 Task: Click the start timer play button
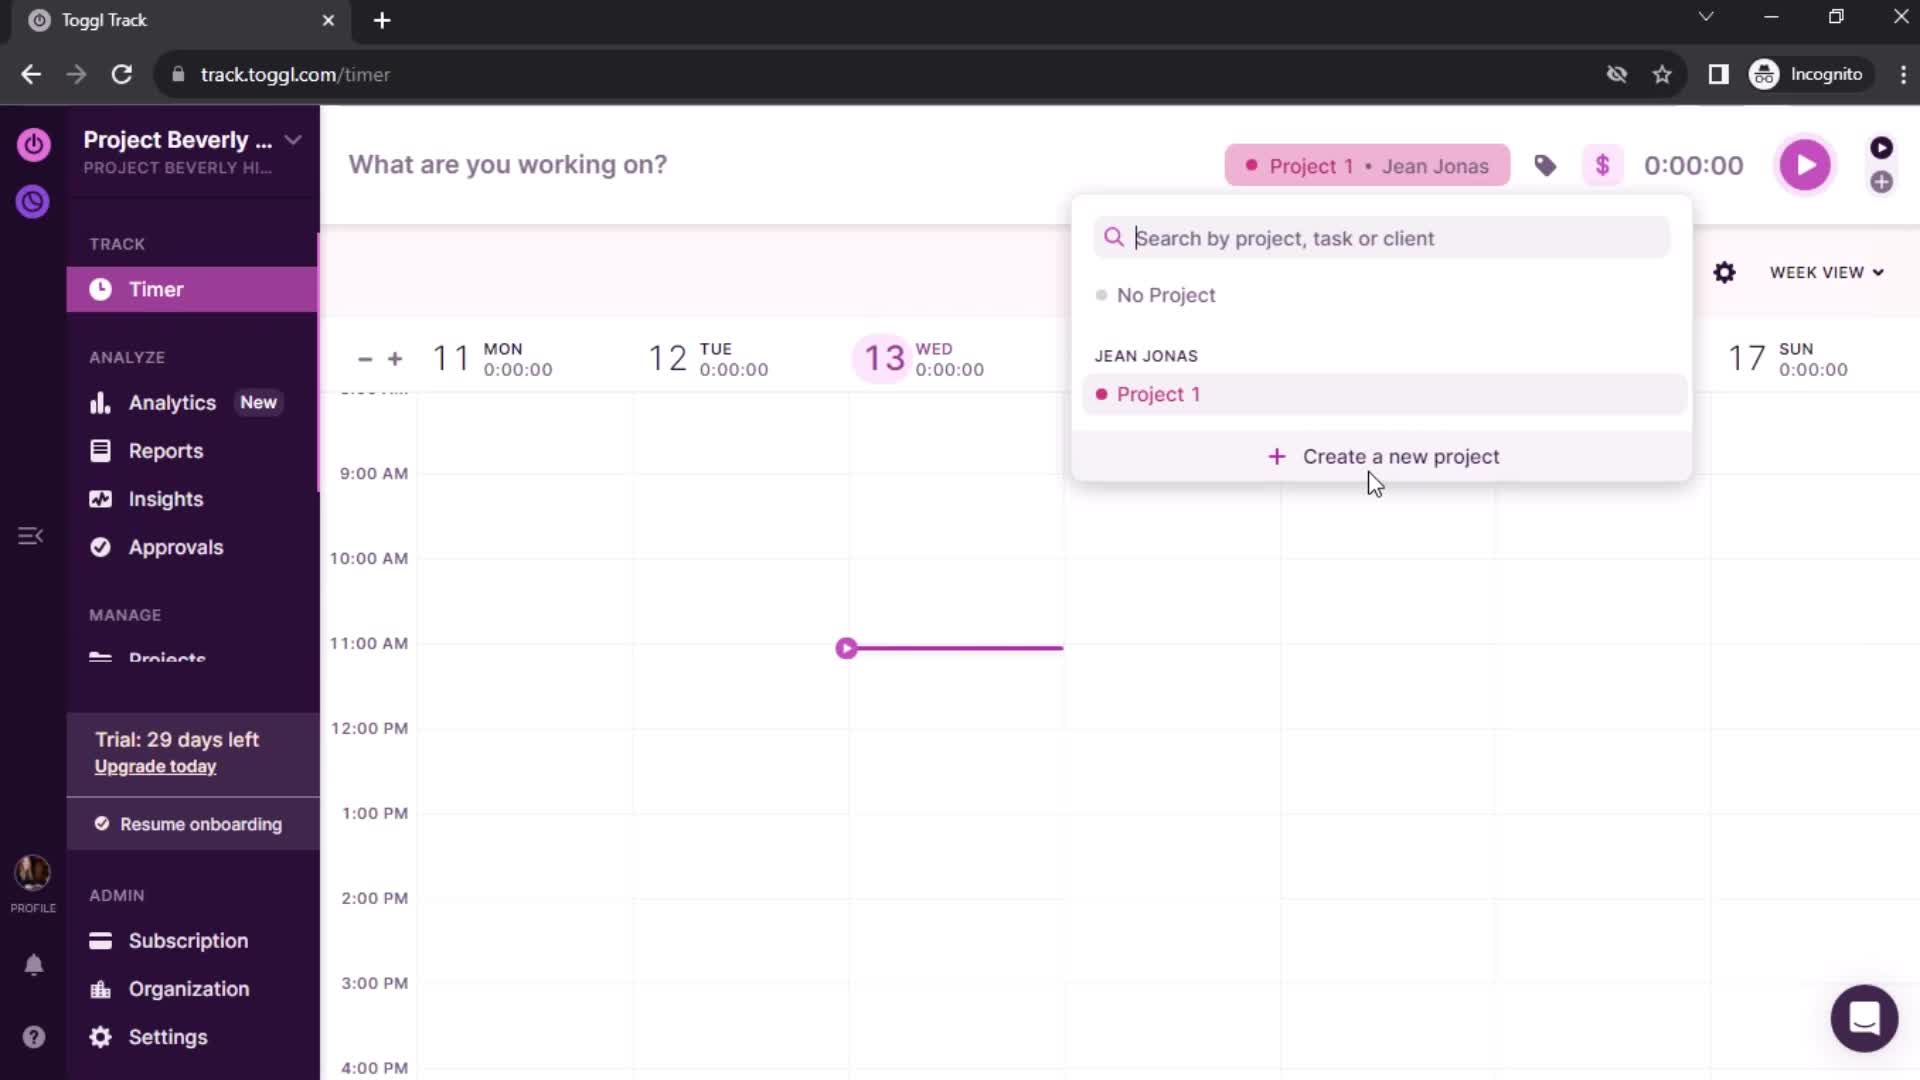(1805, 164)
